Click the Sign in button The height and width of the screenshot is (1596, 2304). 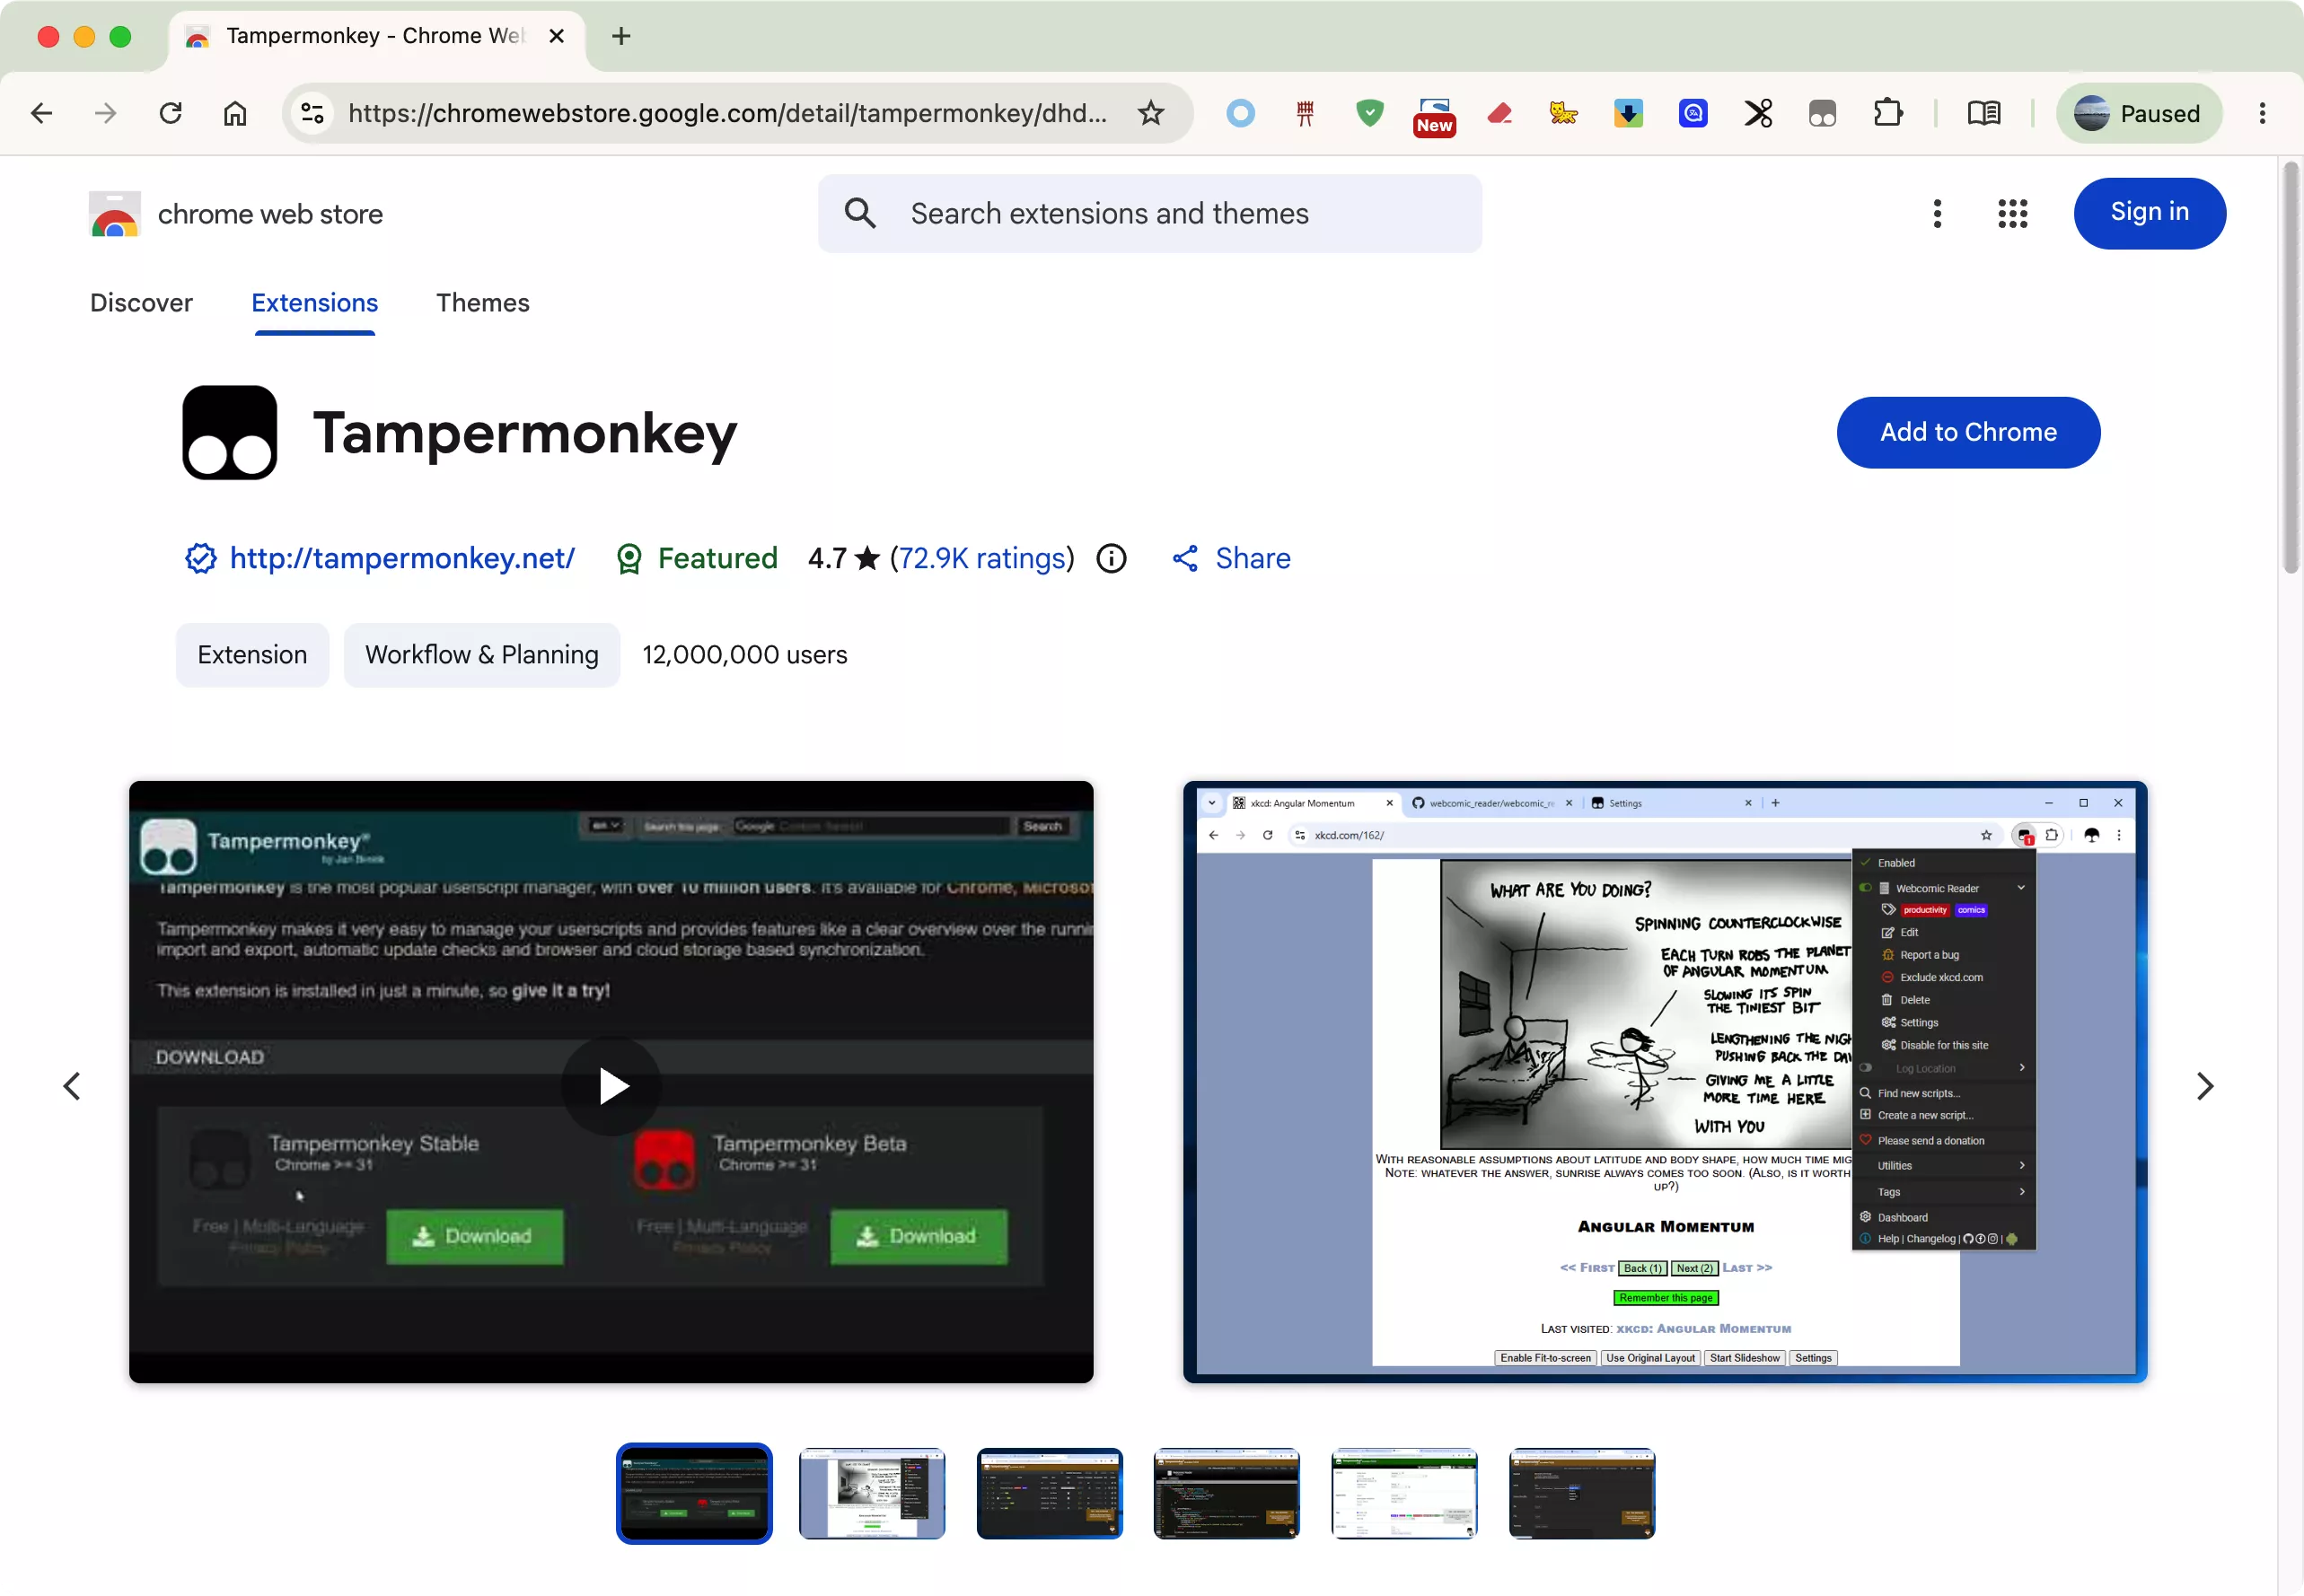click(x=2149, y=214)
